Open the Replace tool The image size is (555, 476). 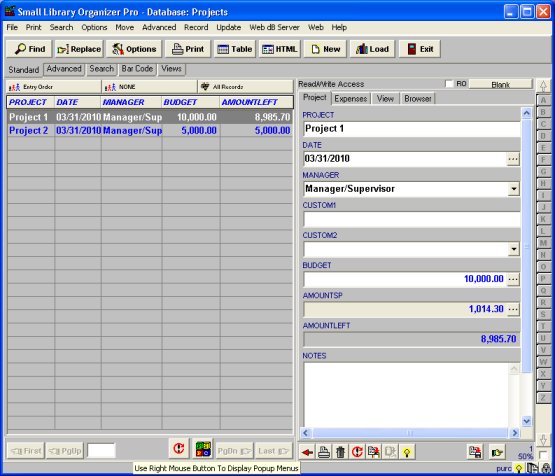point(79,49)
